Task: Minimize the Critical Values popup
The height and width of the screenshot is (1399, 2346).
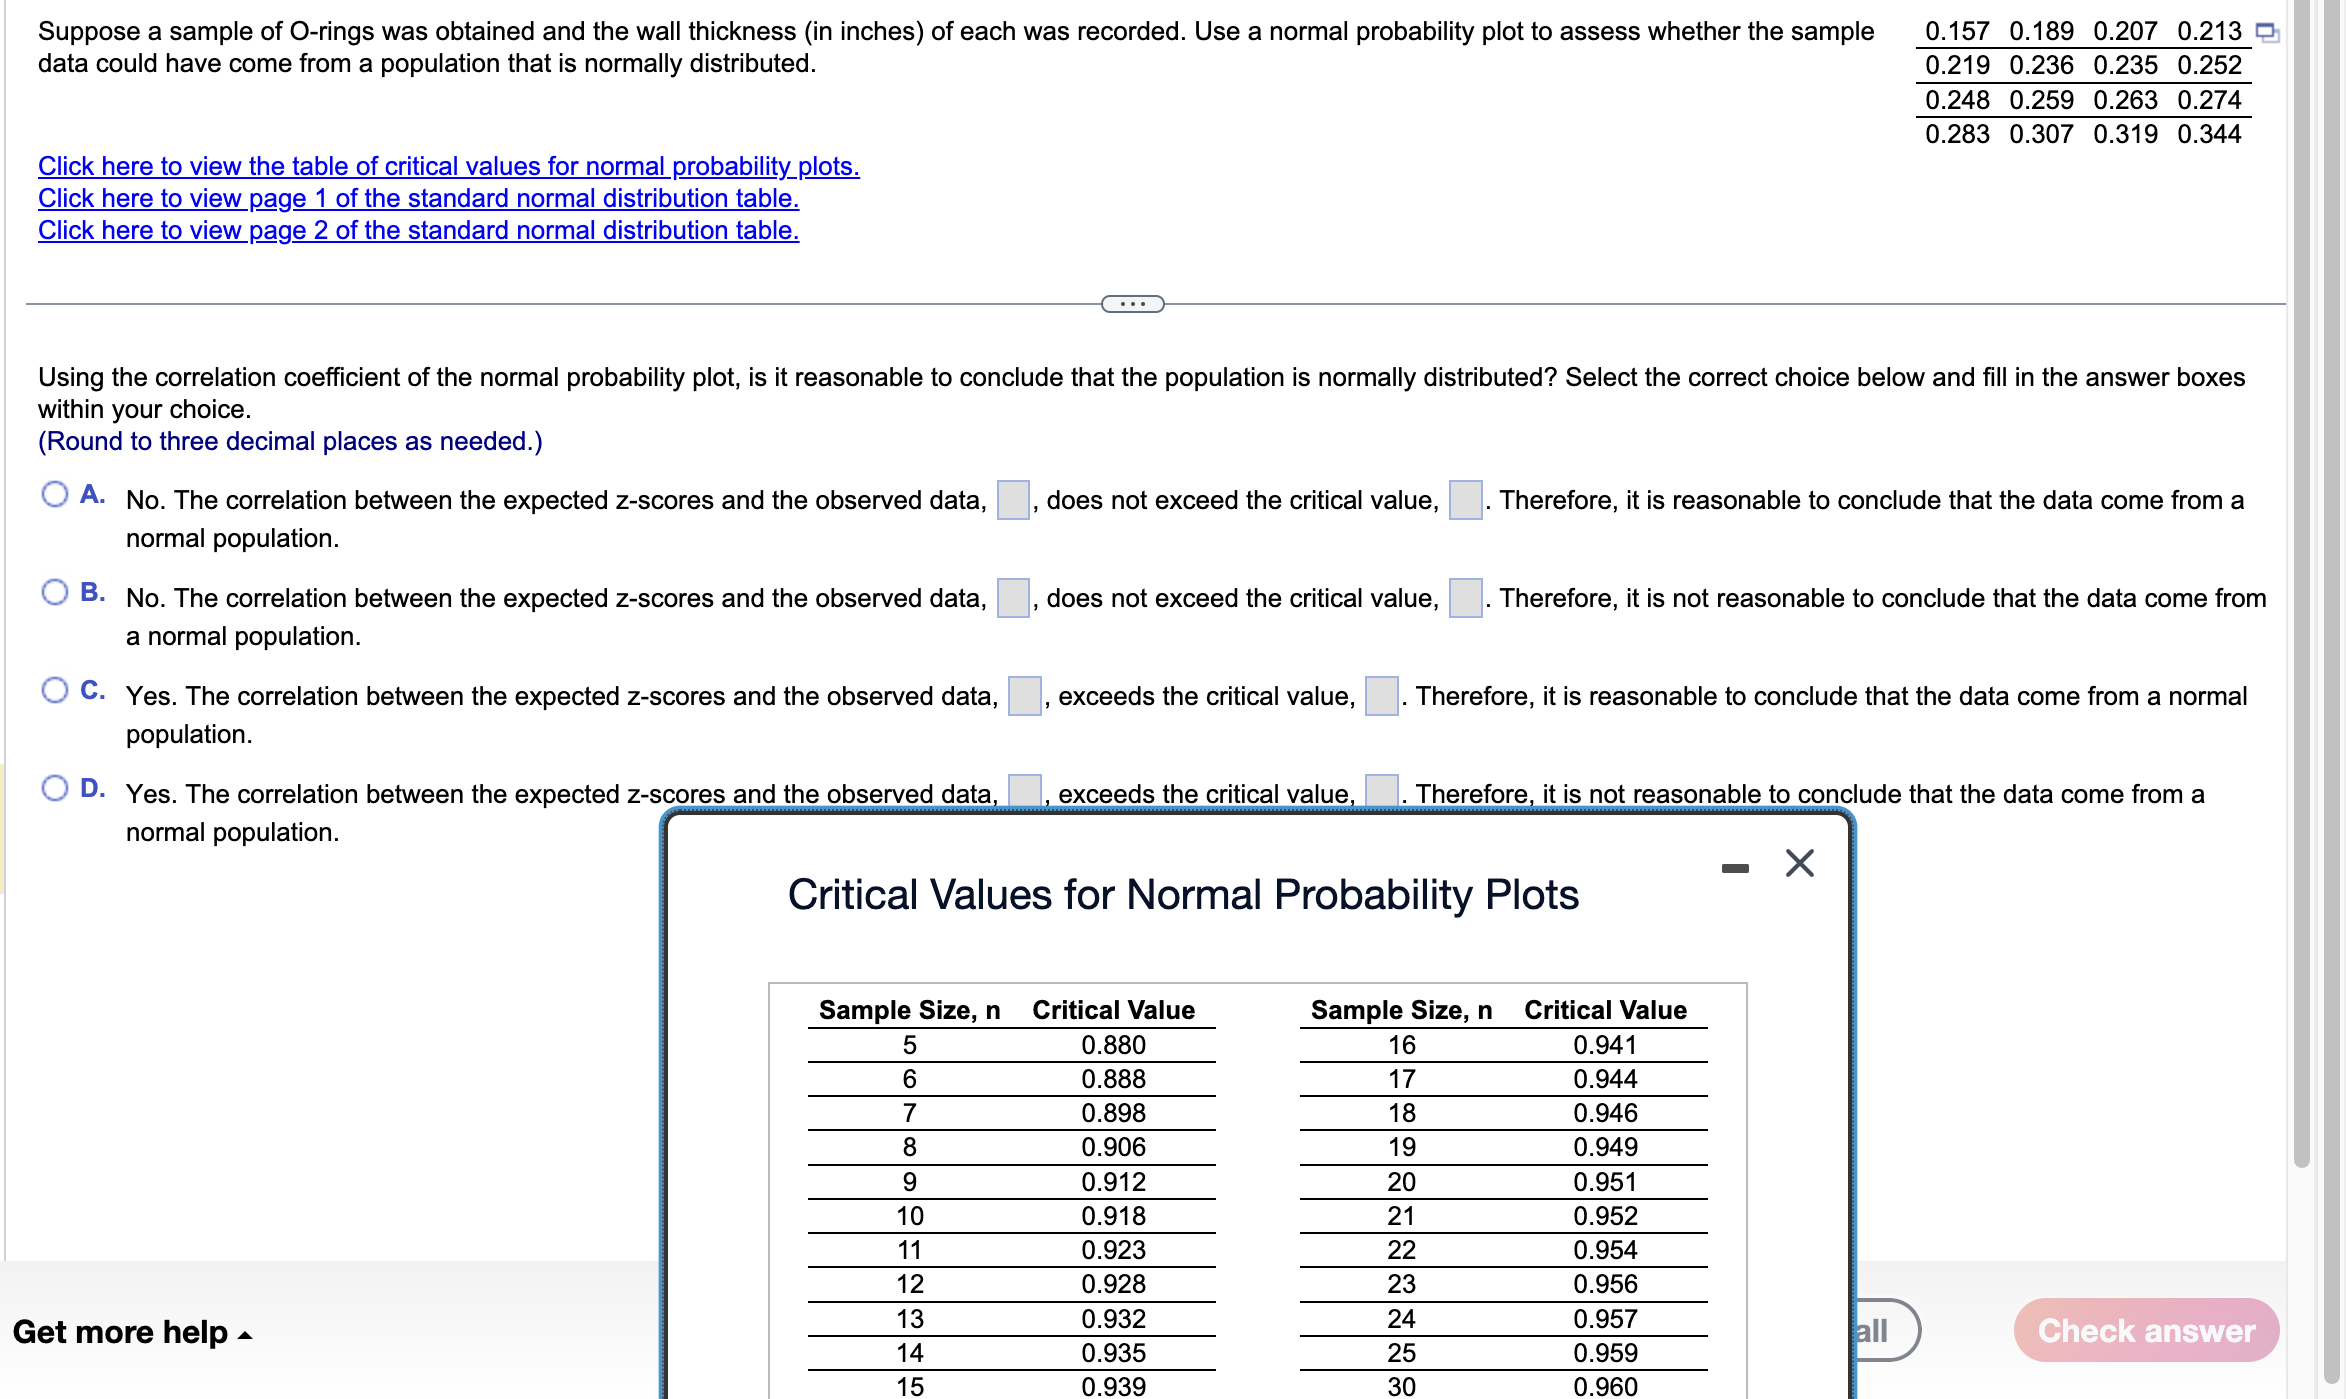Action: tap(1735, 868)
